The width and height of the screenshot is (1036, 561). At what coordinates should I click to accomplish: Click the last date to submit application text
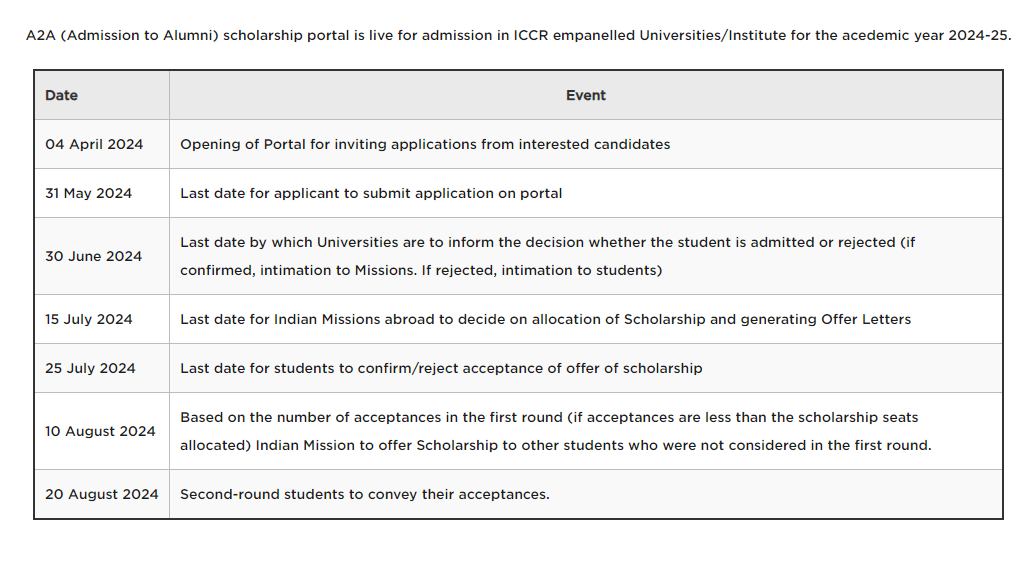point(371,193)
